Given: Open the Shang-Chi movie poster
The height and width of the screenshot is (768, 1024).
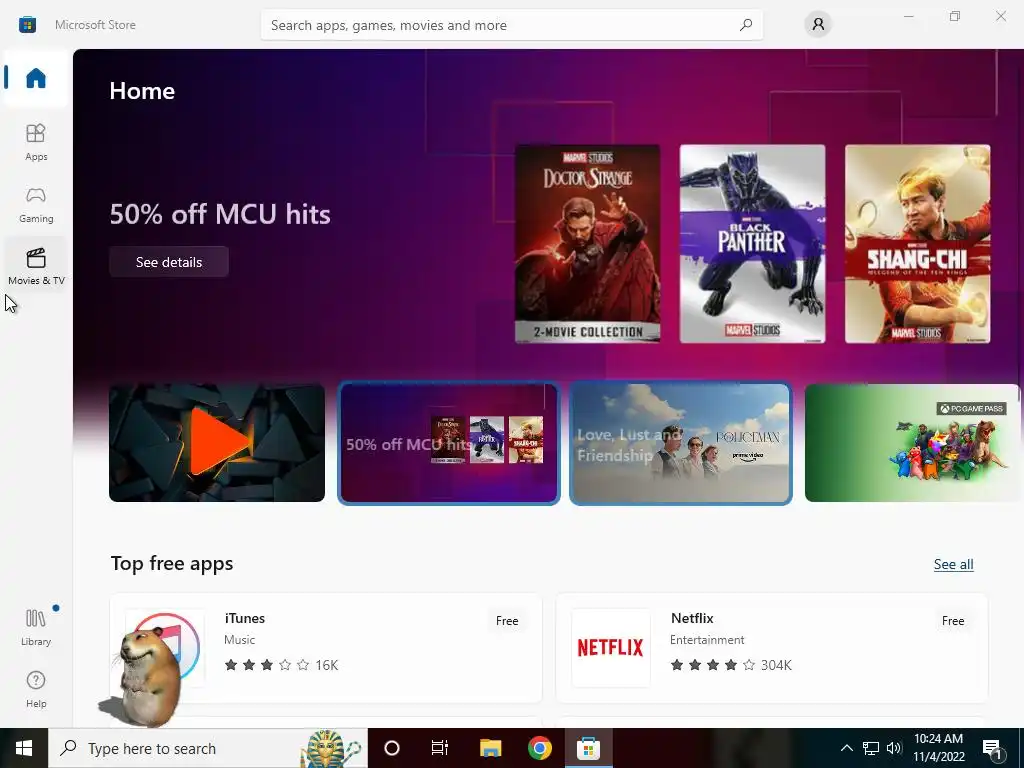Looking at the screenshot, I should pyautogui.click(x=918, y=244).
